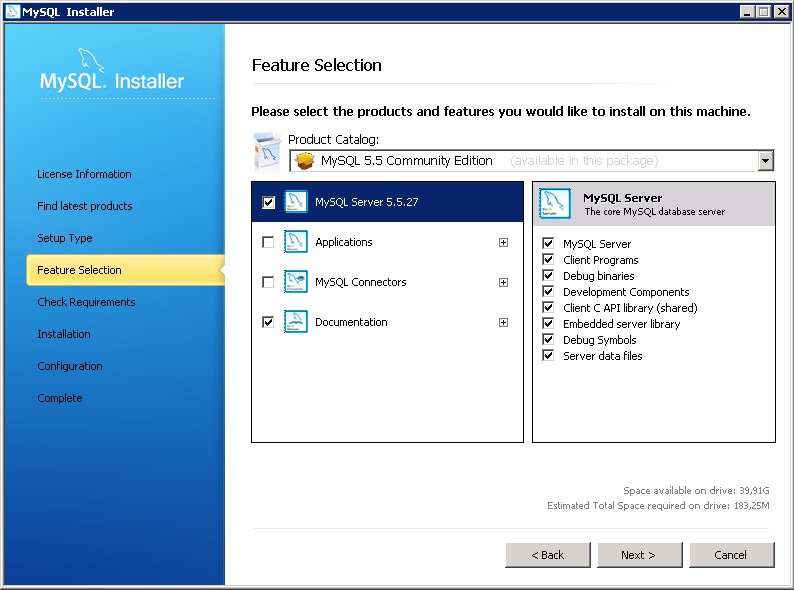Uncheck the Embedded server library checkbox
This screenshot has width=794, height=590.
[548, 324]
